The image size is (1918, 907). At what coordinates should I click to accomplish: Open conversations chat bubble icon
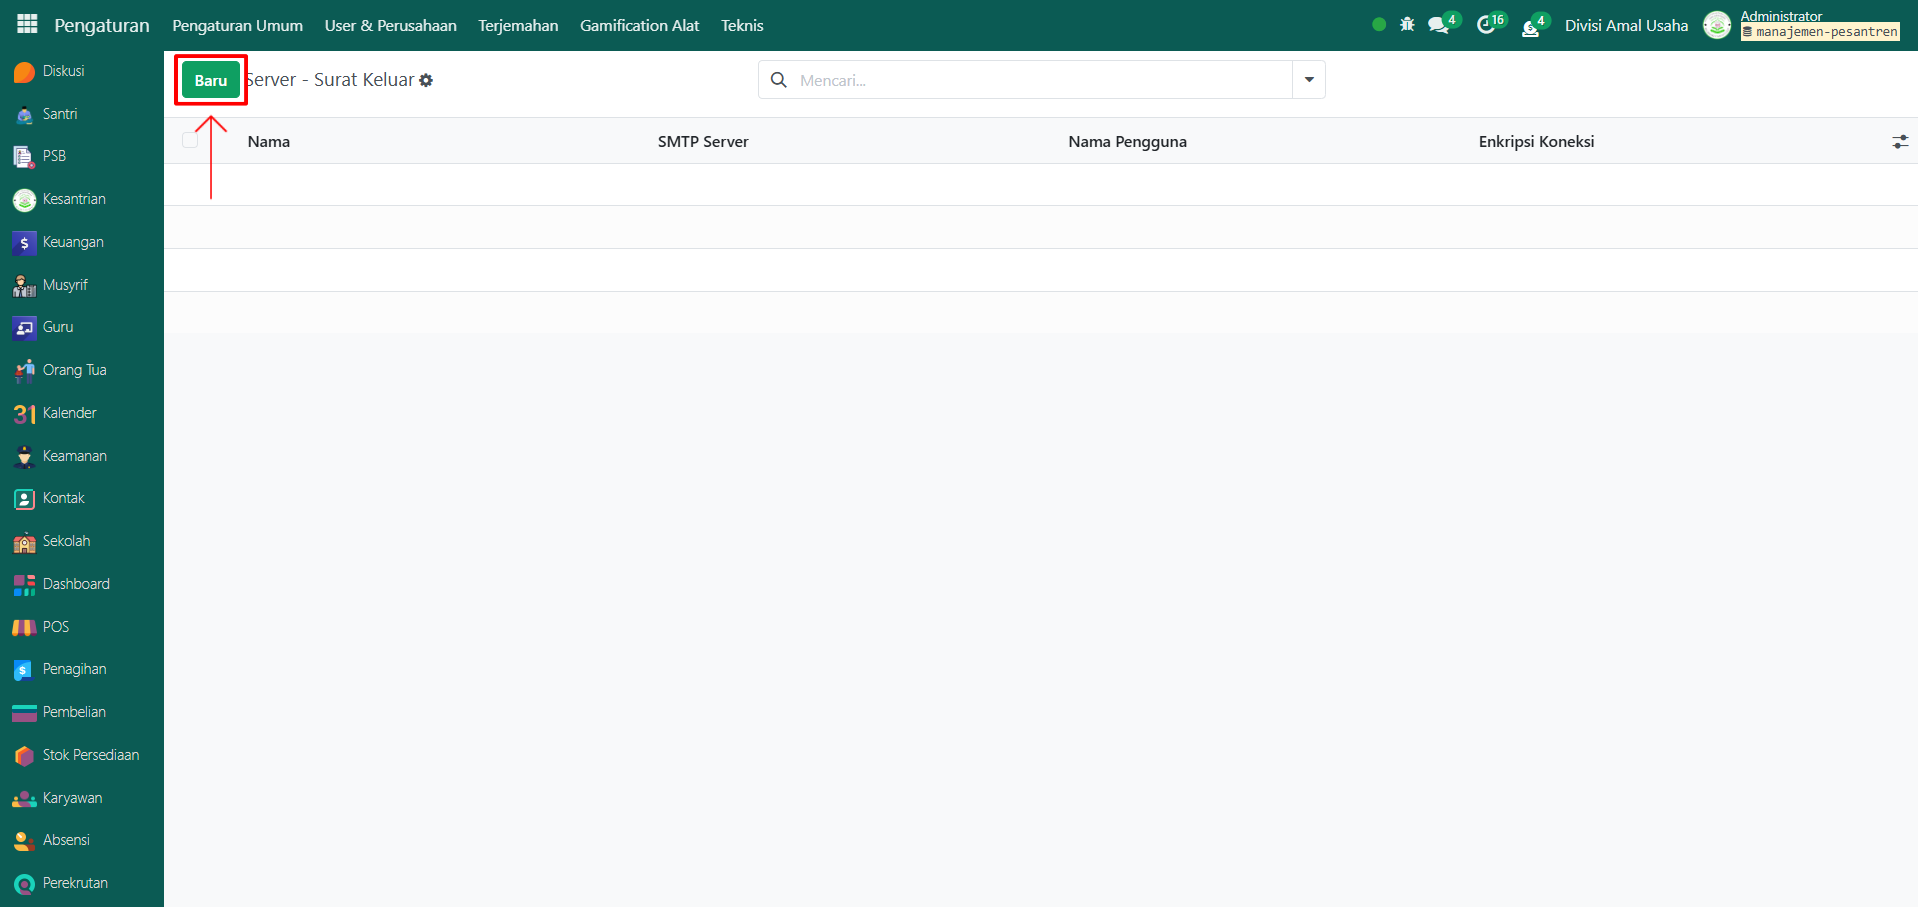click(x=1439, y=26)
